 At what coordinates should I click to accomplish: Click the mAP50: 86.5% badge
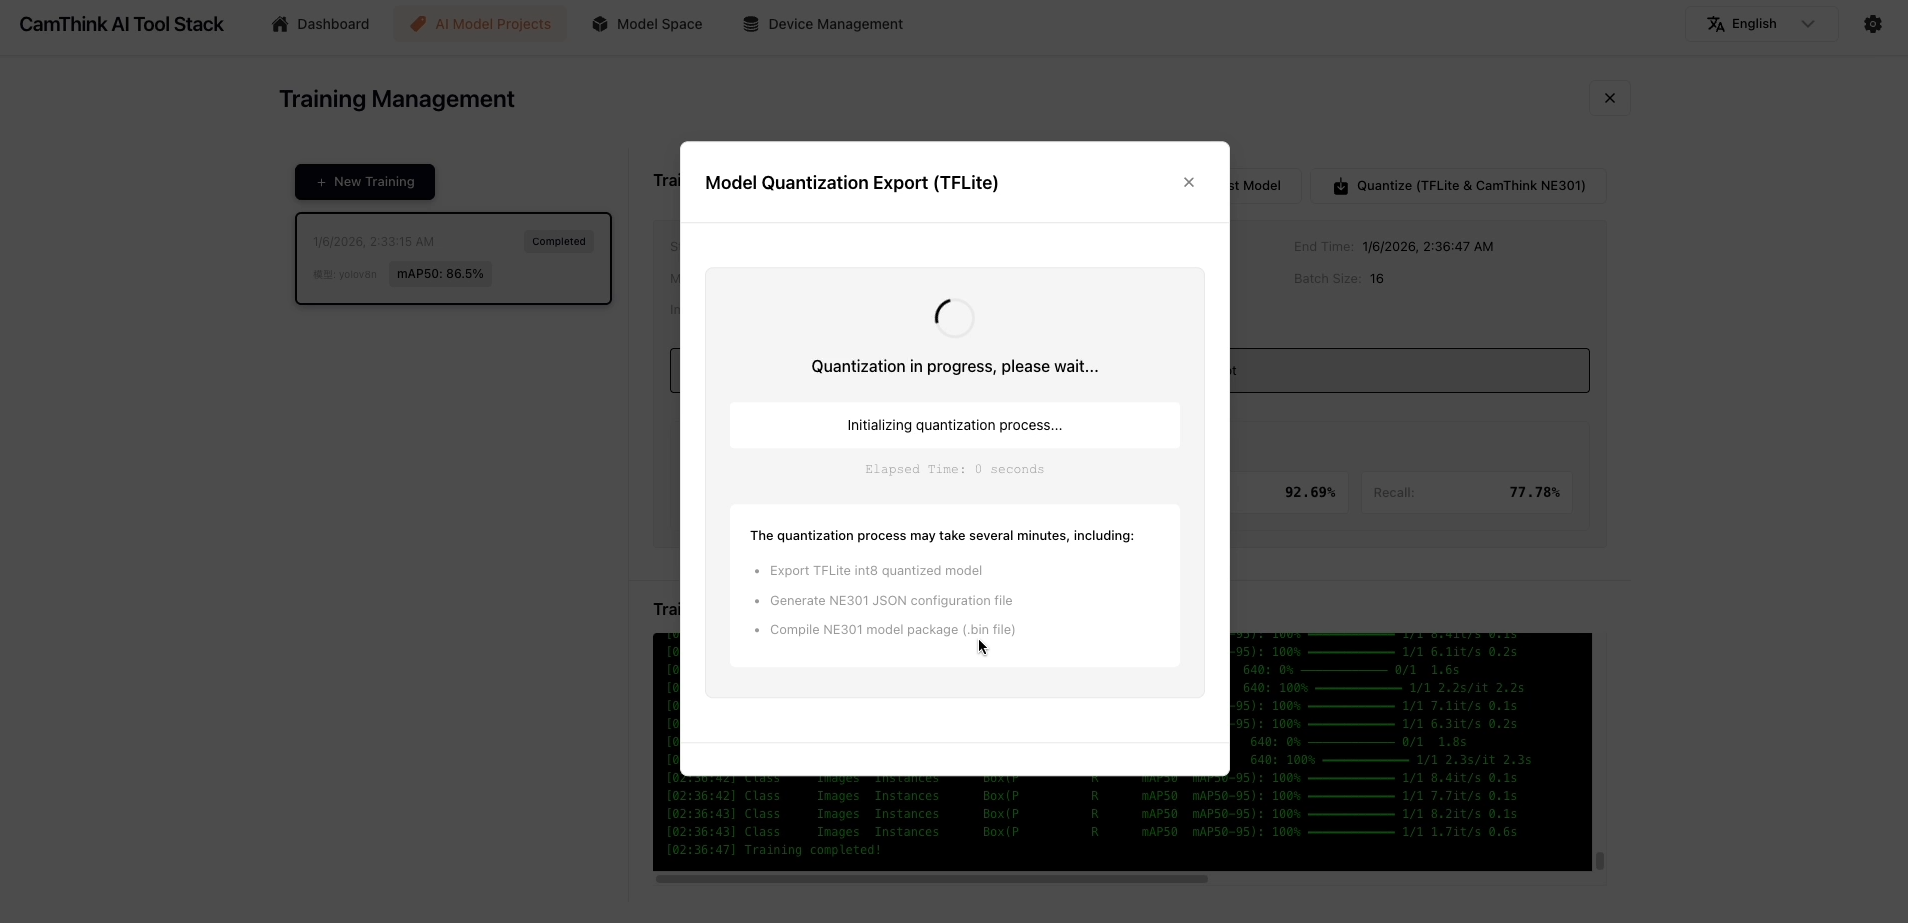[x=440, y=274]
